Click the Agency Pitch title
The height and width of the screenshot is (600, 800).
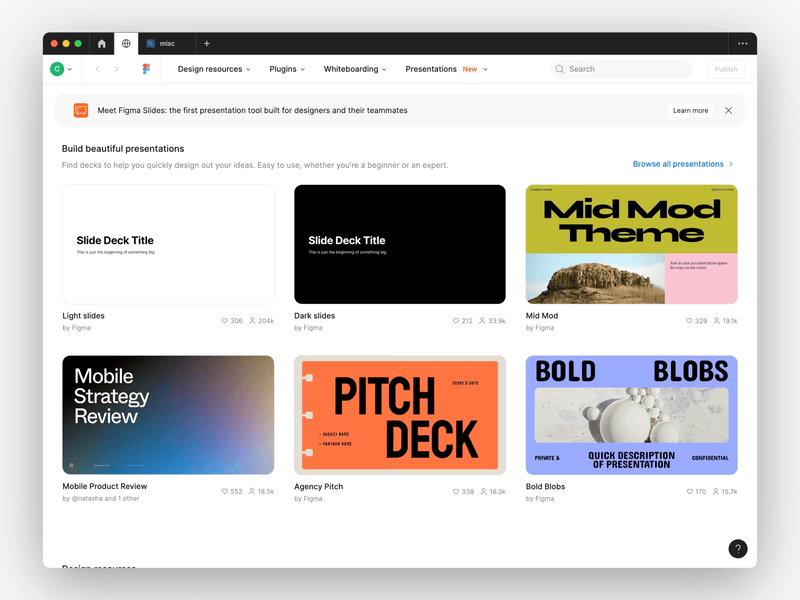click(318, 487)
